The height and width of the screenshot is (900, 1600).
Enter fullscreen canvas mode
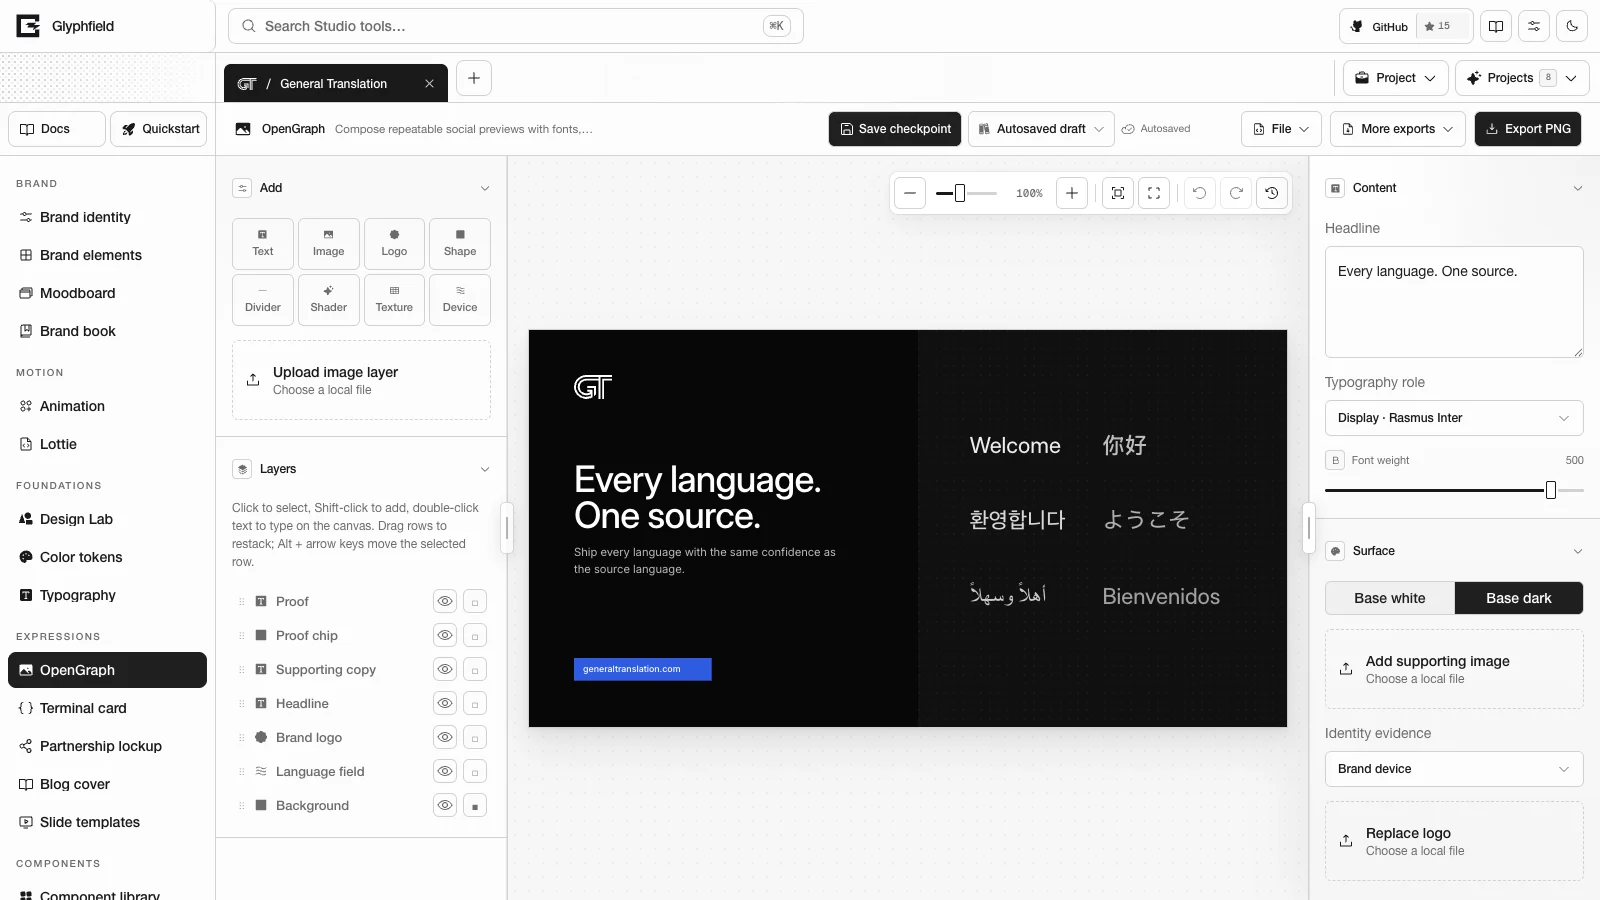(x=1154, y=193)
